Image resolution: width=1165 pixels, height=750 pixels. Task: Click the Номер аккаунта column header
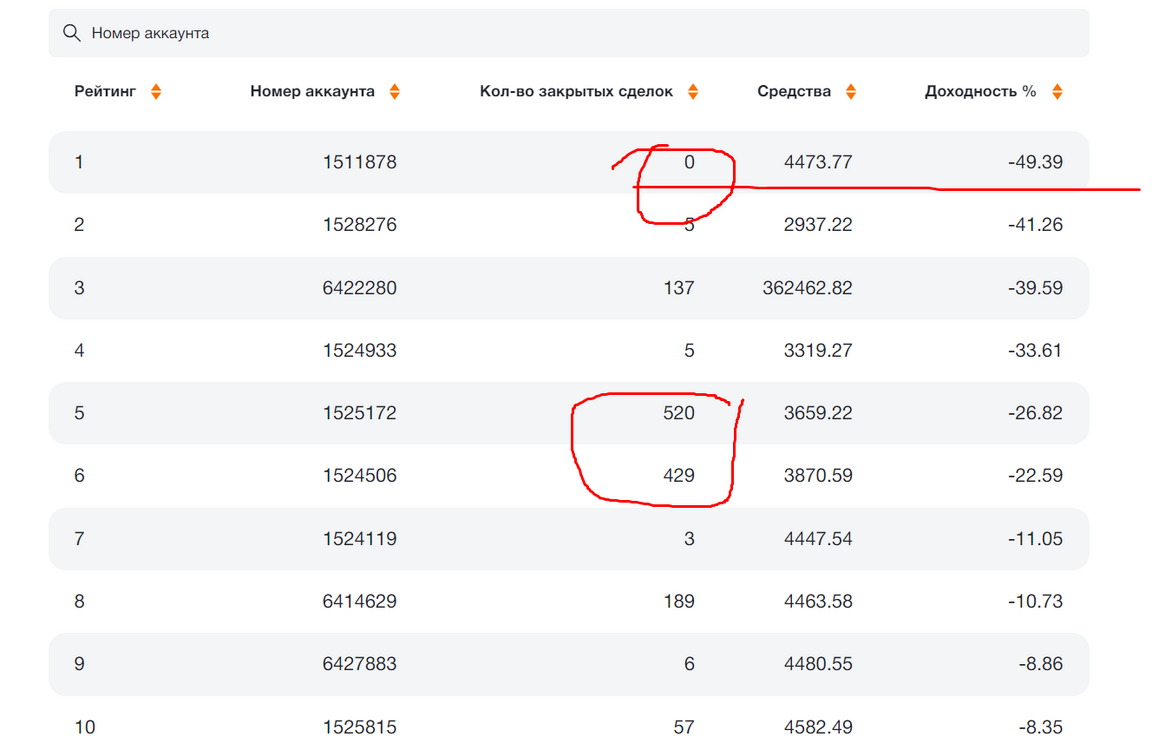point(312,91)
